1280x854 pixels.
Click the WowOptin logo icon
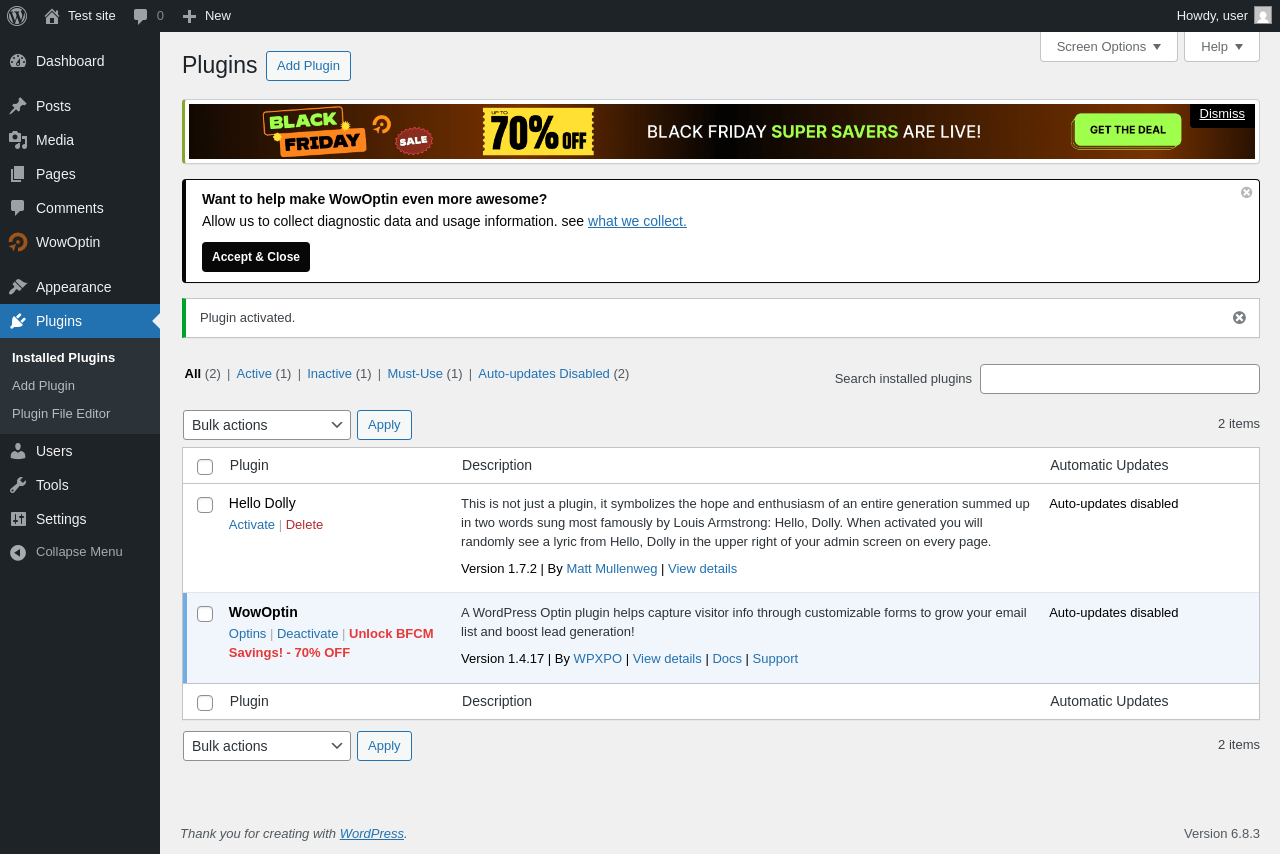click(18, 242)
